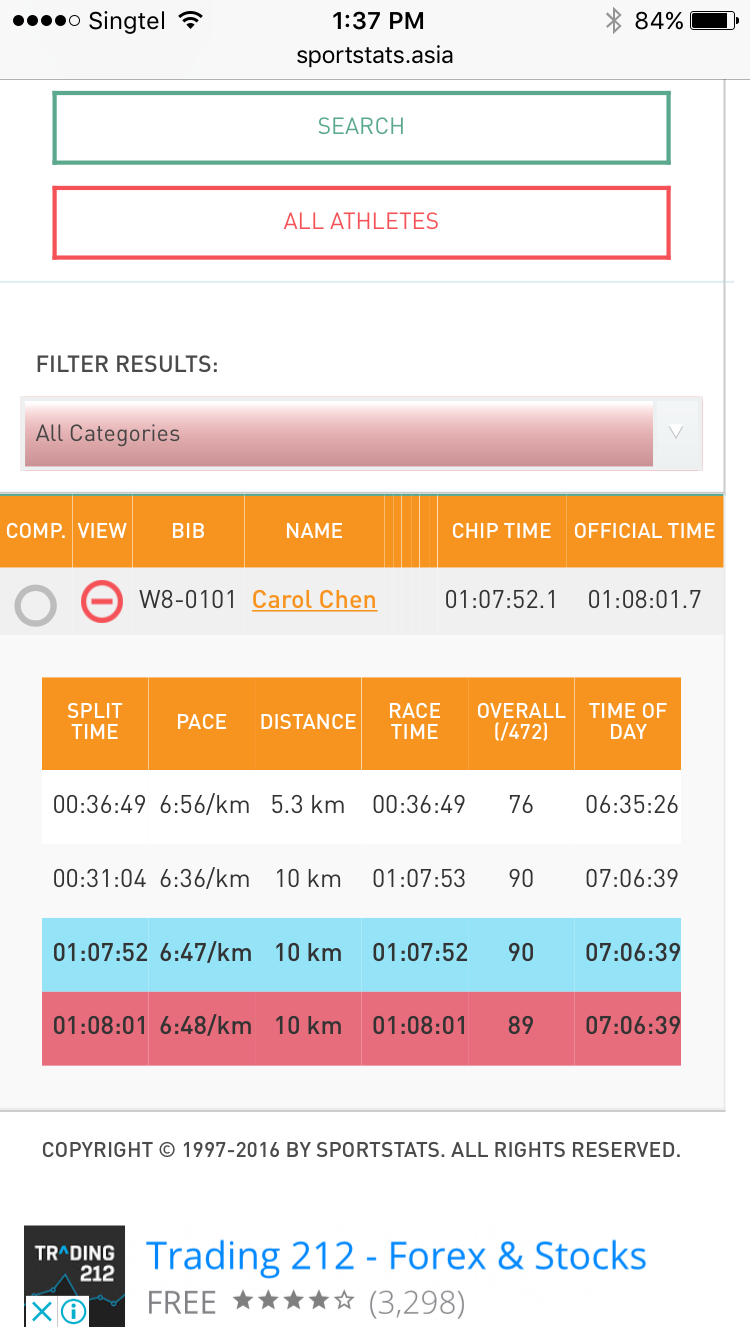The height and width of the screenshot is (1334, 750).
Task: Click the BIB column header
Action: [188, 531]
